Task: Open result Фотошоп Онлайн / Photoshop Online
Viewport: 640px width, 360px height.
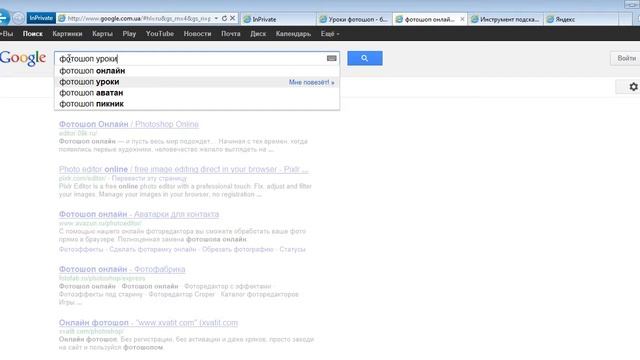Action: pos(129,124)
